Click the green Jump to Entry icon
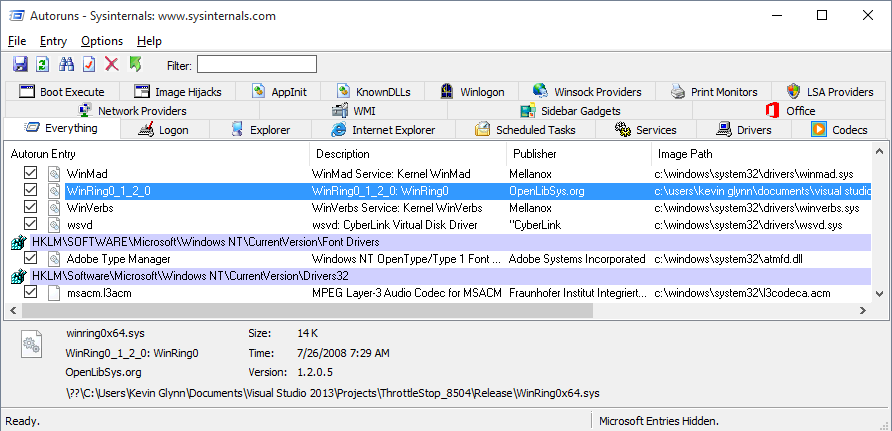Screen dimensions: 892x431 tap(135, 64)
